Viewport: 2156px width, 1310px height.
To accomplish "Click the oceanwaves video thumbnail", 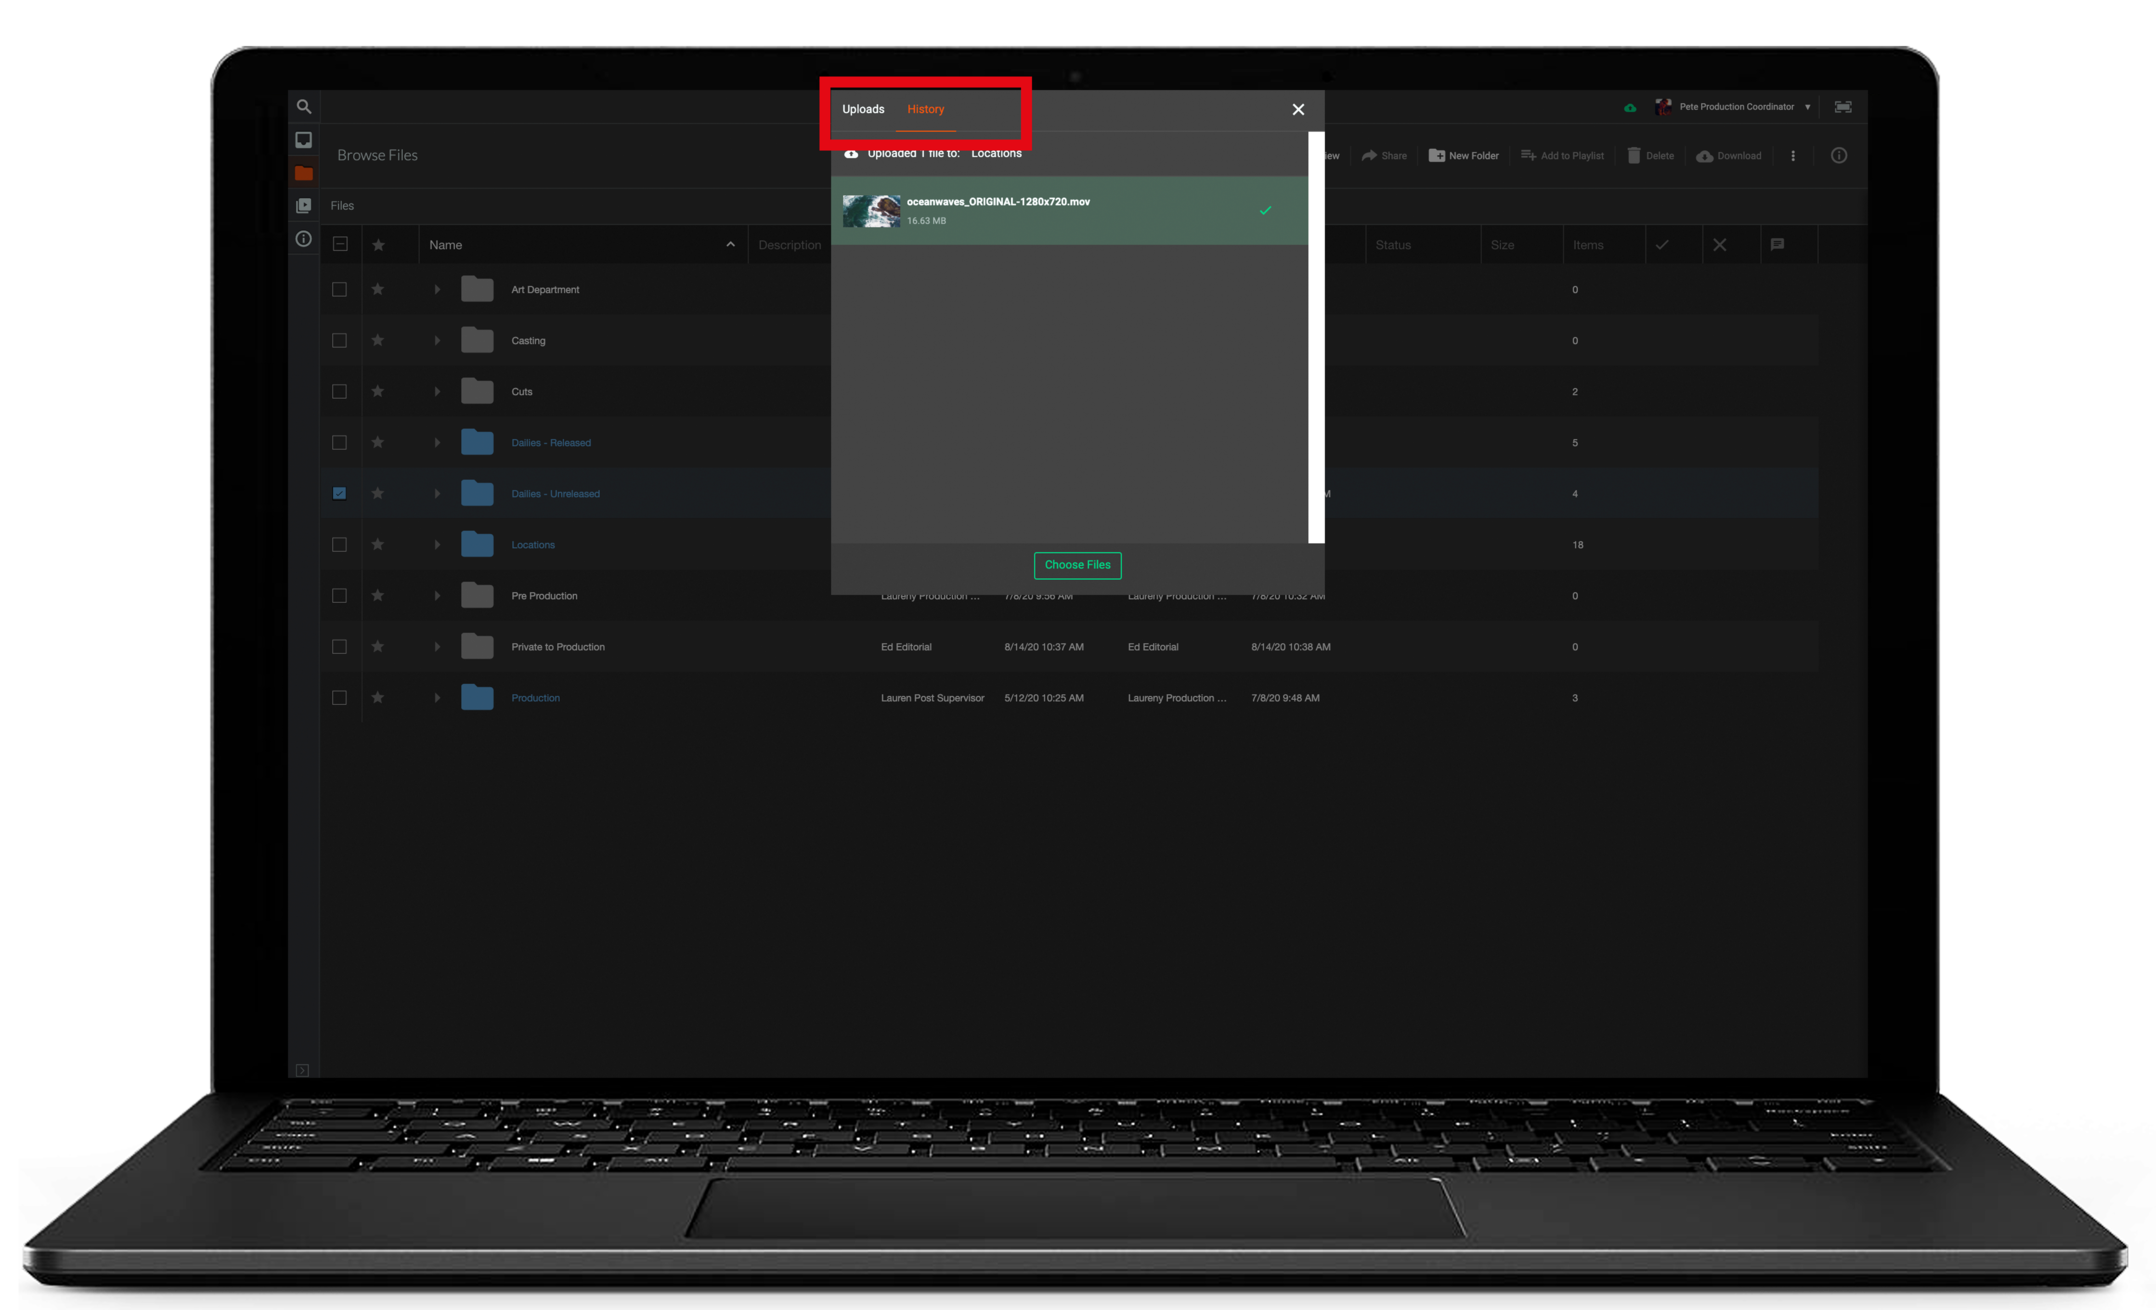I will 871,211.
